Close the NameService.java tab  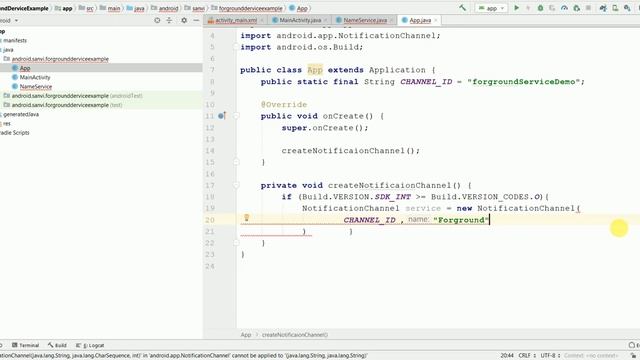391,20
